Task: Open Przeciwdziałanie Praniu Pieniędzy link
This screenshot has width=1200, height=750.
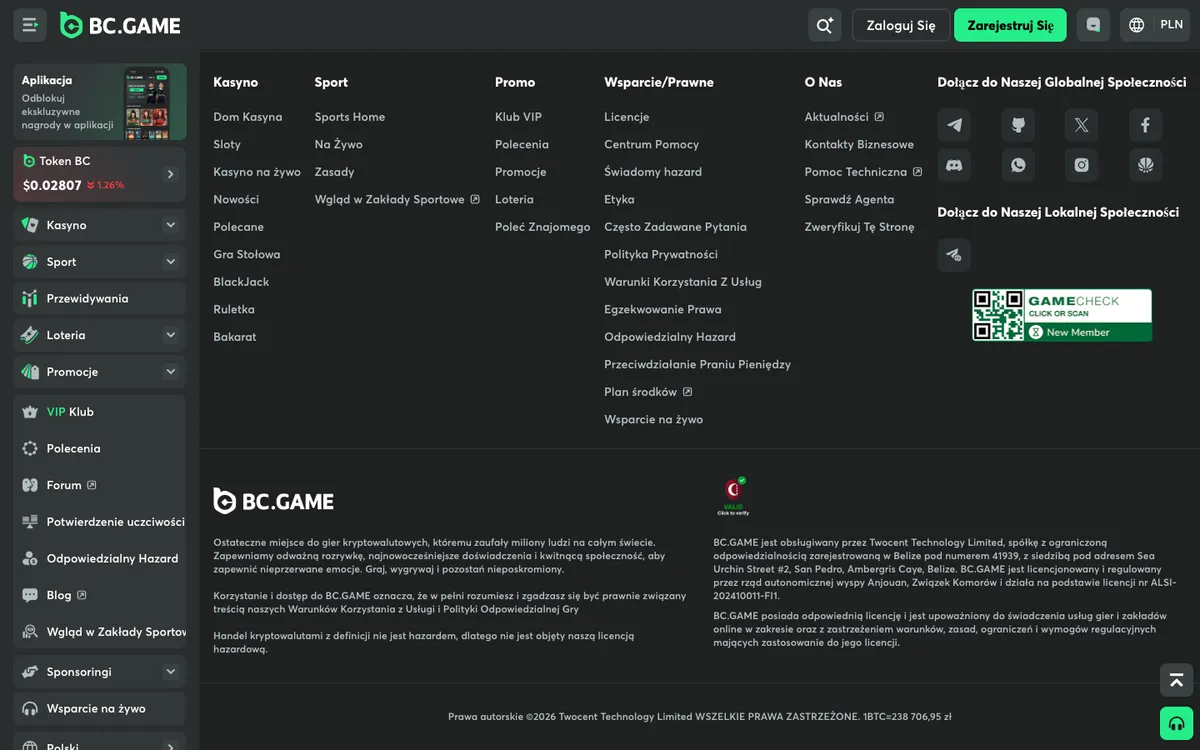Action: 698,364
